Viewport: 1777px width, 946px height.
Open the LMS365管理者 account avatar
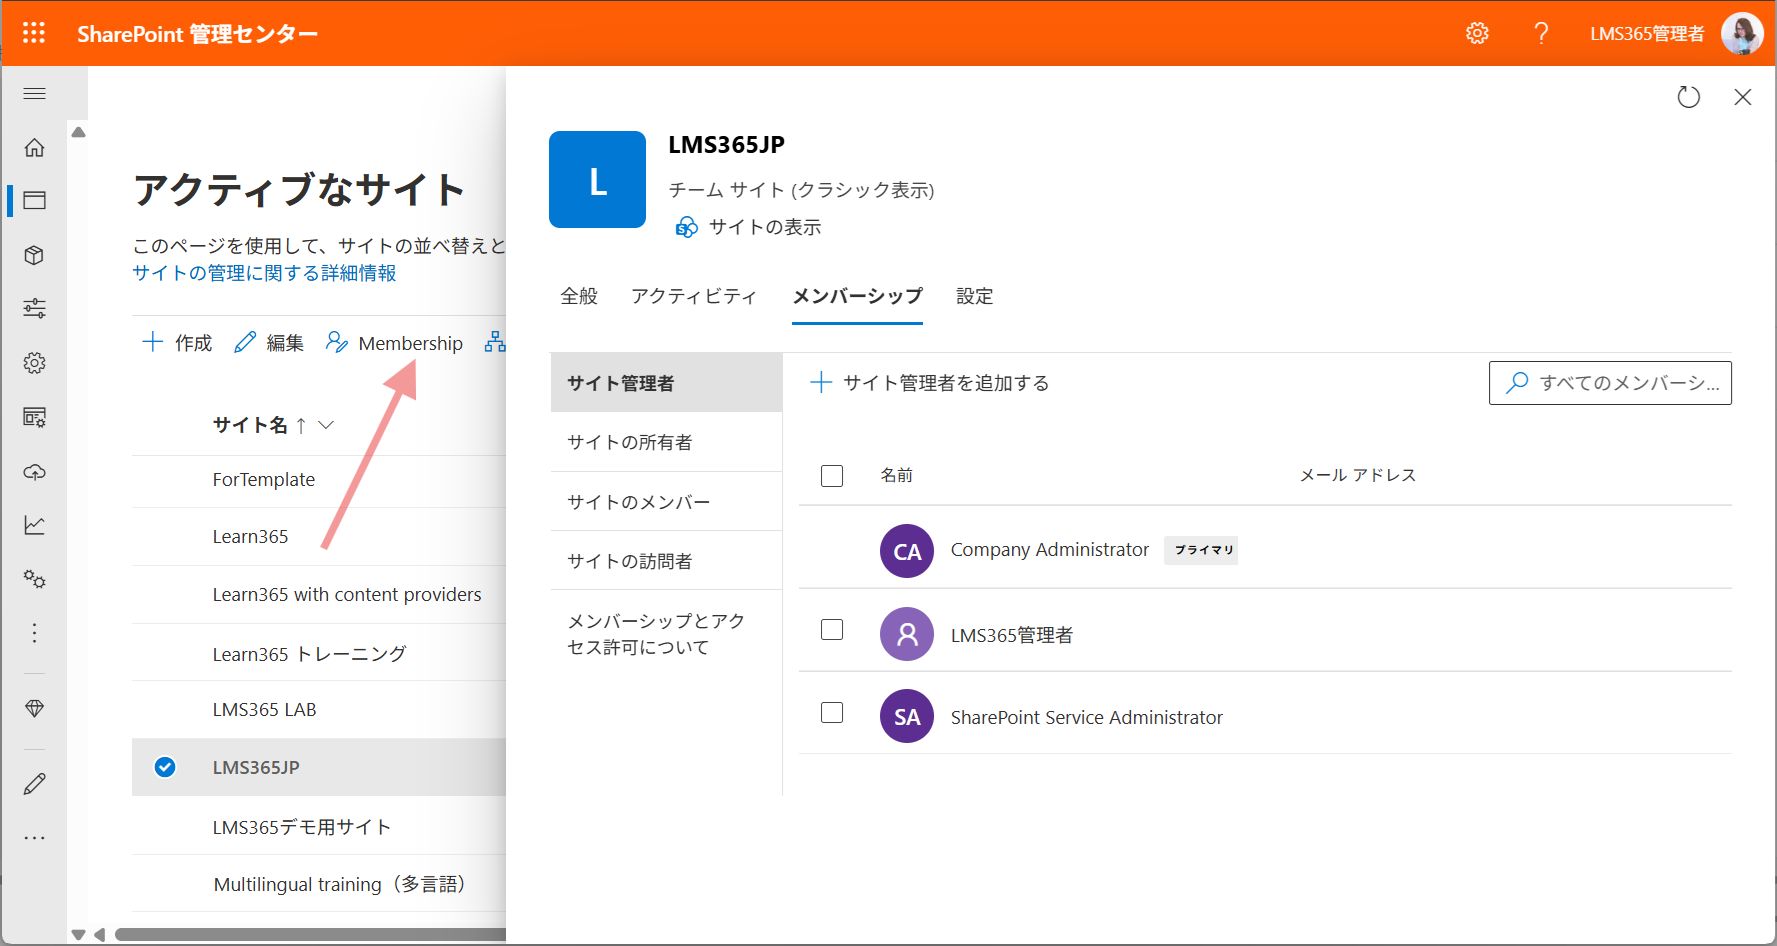pos(1742,34)
